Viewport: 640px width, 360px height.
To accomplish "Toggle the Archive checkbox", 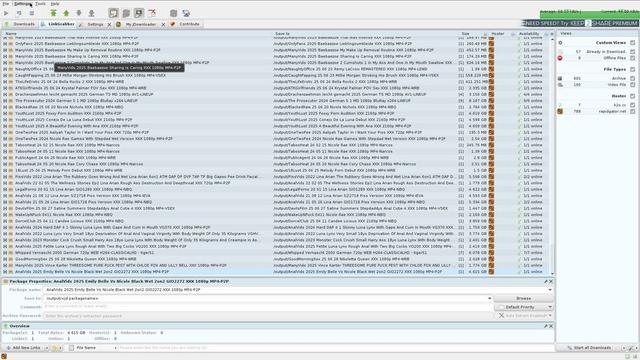I will [633, 78].
